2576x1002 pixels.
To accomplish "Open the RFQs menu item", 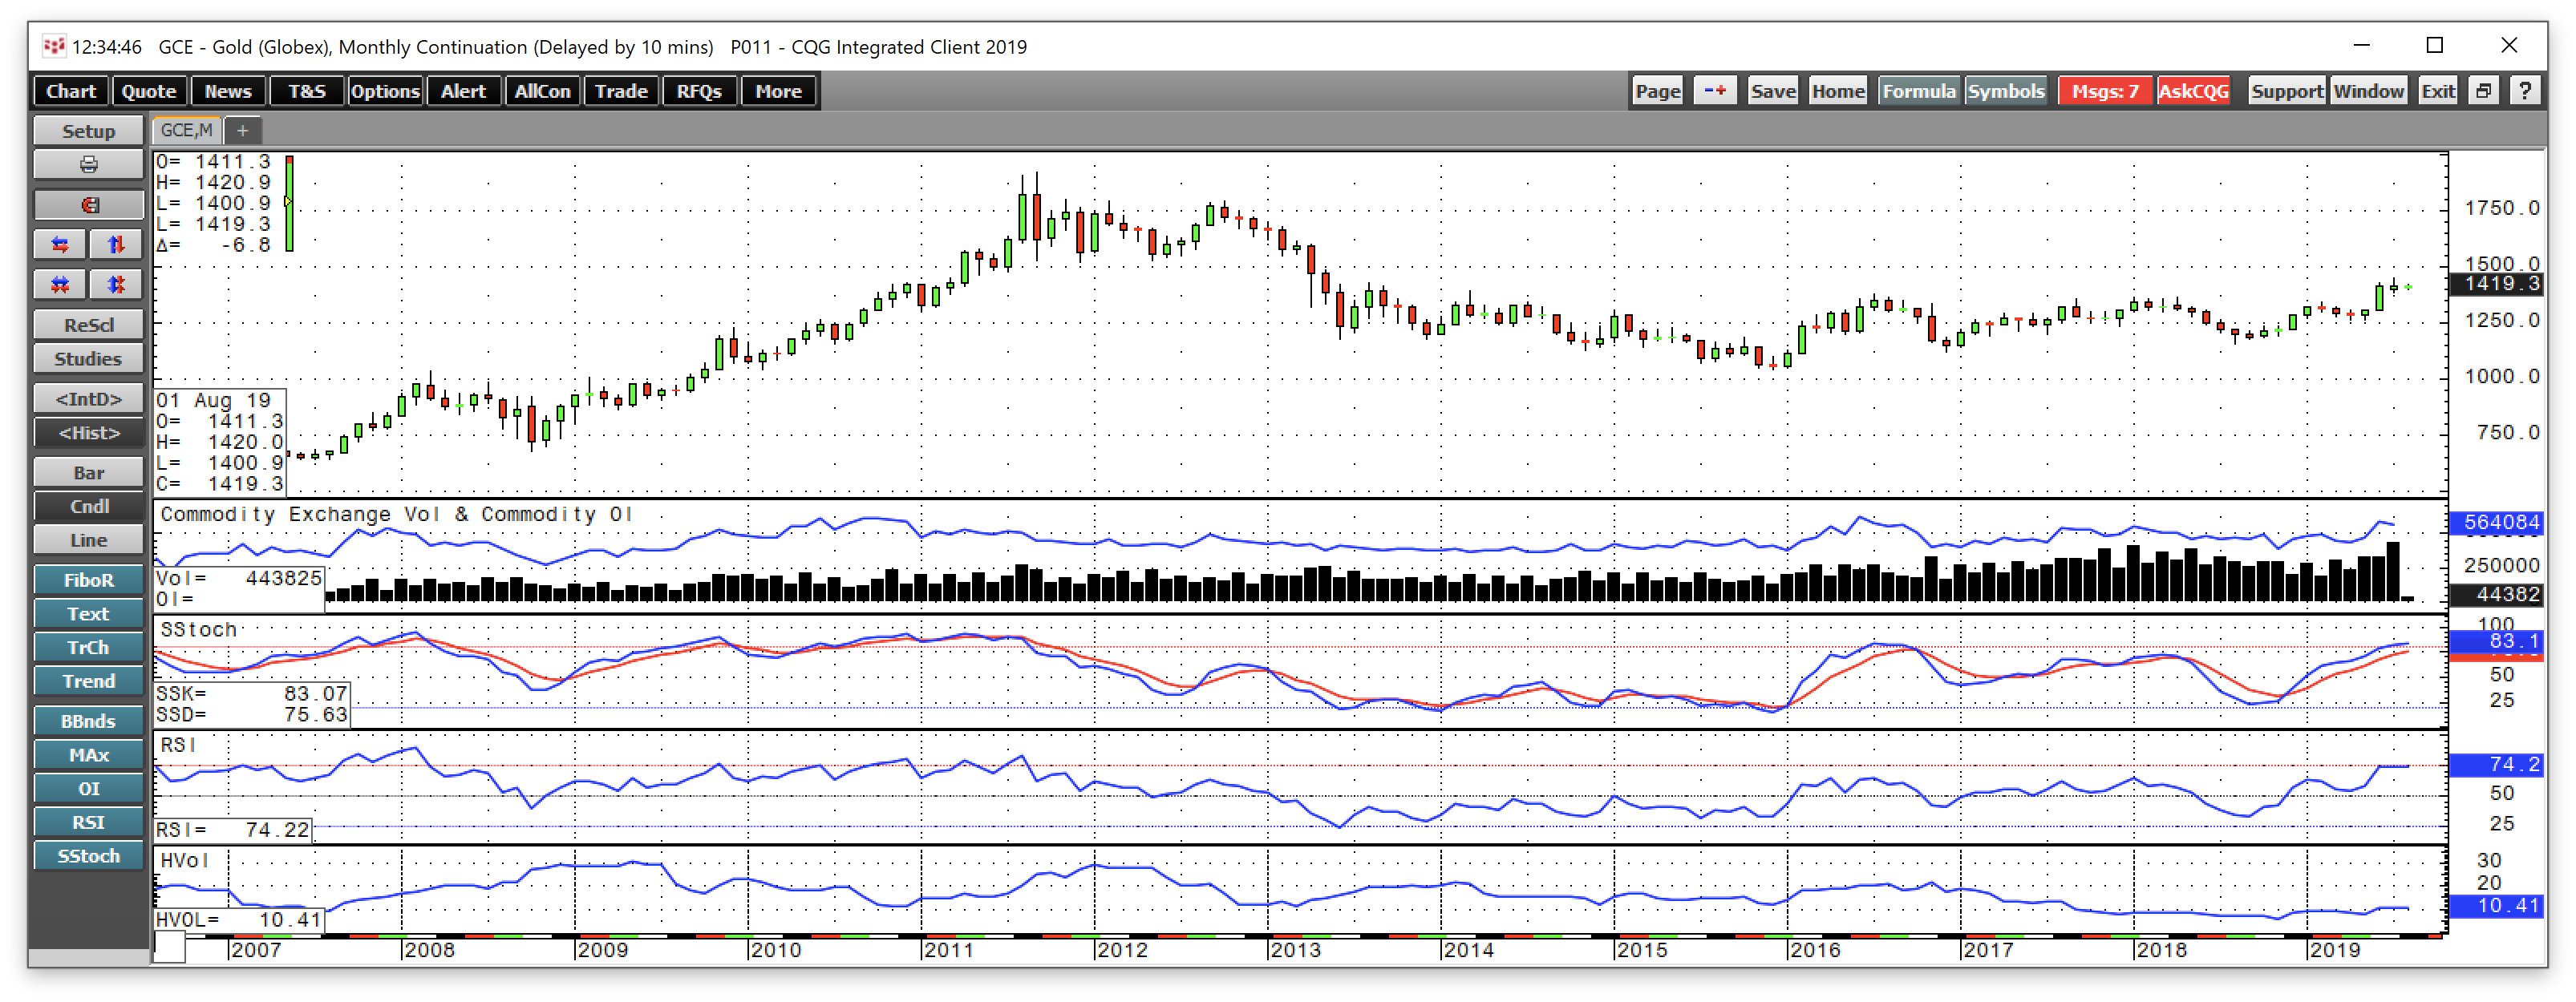I will click(x=699, y=91).
